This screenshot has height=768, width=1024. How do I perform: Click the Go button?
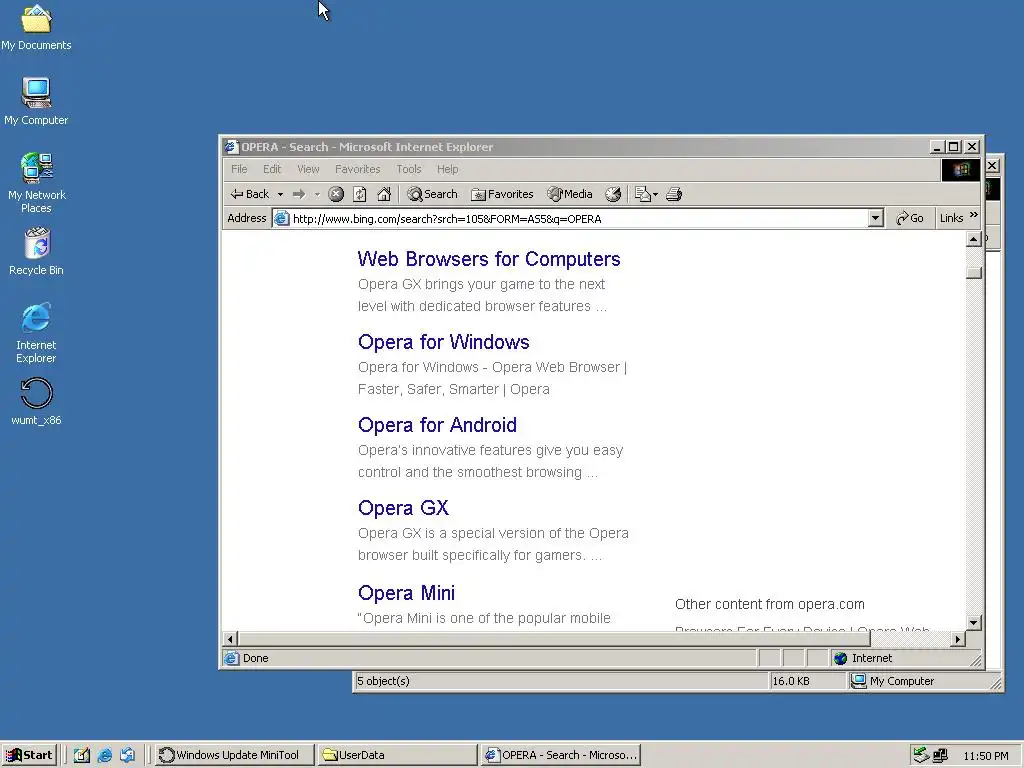click(910, 218)
